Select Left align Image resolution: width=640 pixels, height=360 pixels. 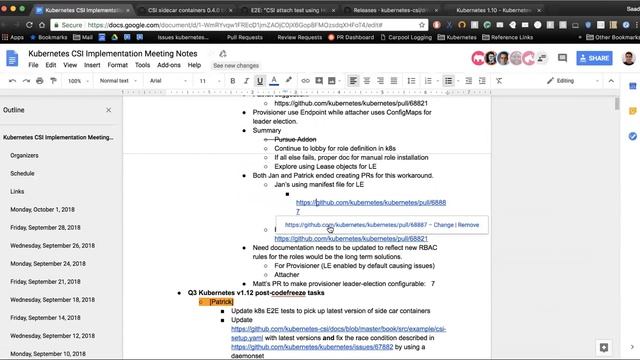pos(353,81)
